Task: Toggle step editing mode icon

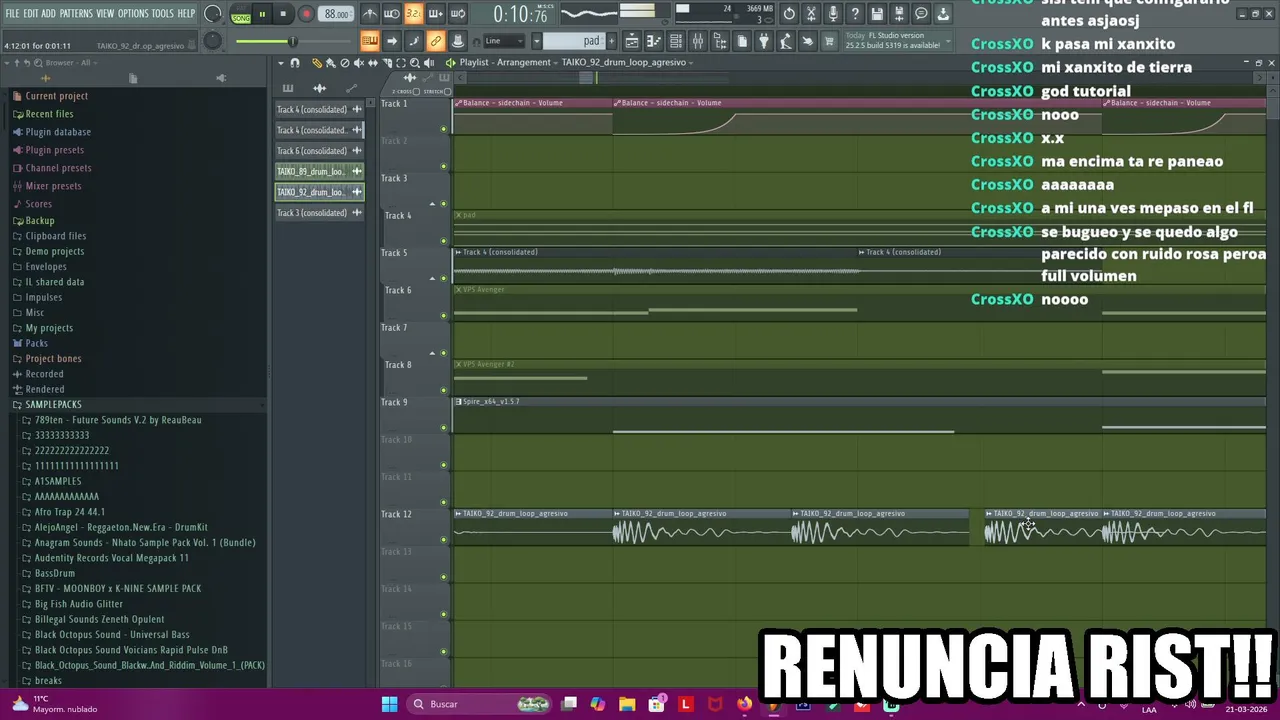Action: pyautogui.click(x=414, y=41)
